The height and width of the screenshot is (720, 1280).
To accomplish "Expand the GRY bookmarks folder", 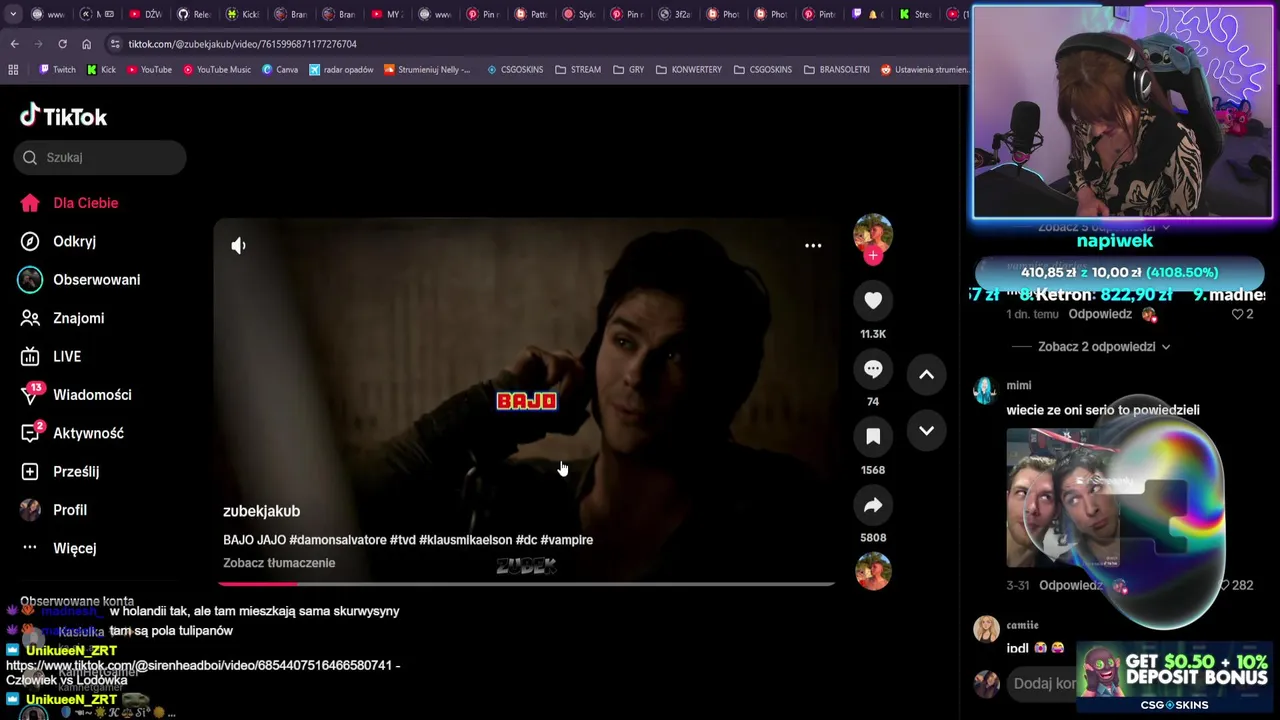I will (629, 70).
